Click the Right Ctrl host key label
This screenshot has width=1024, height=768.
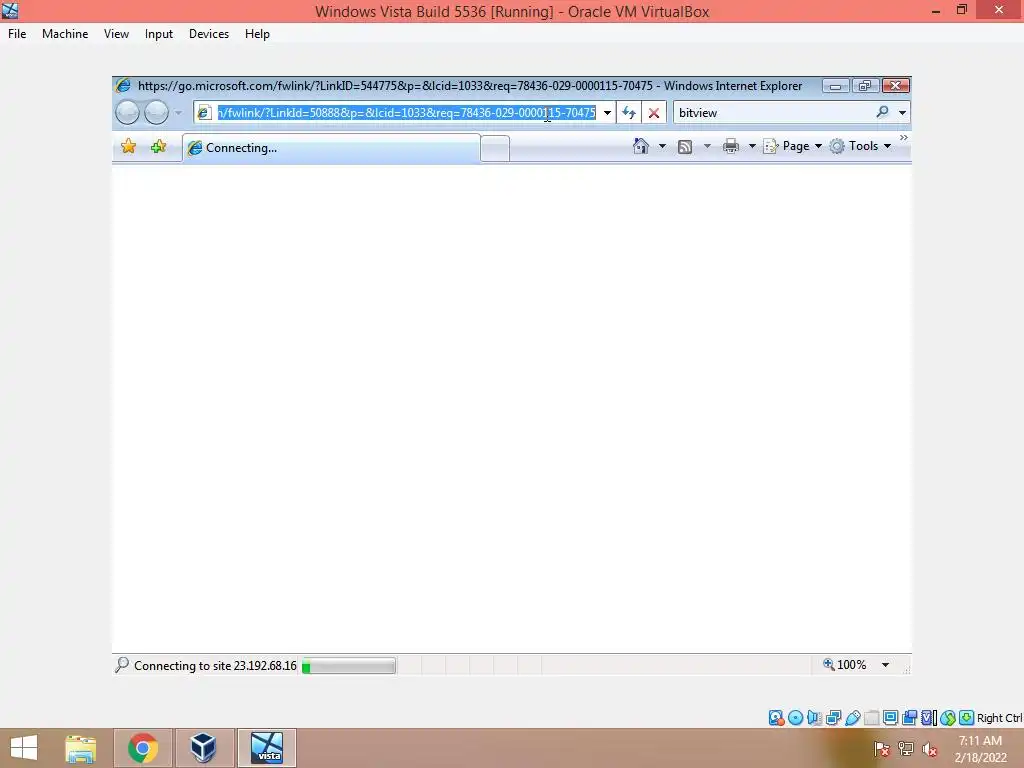(x=999, y=718)
